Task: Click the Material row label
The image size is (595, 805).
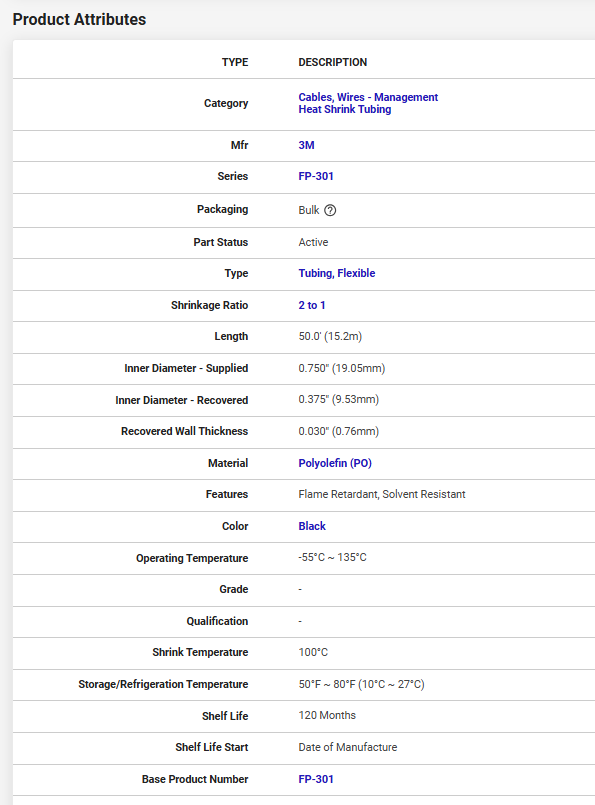Action: click(228, 463)
